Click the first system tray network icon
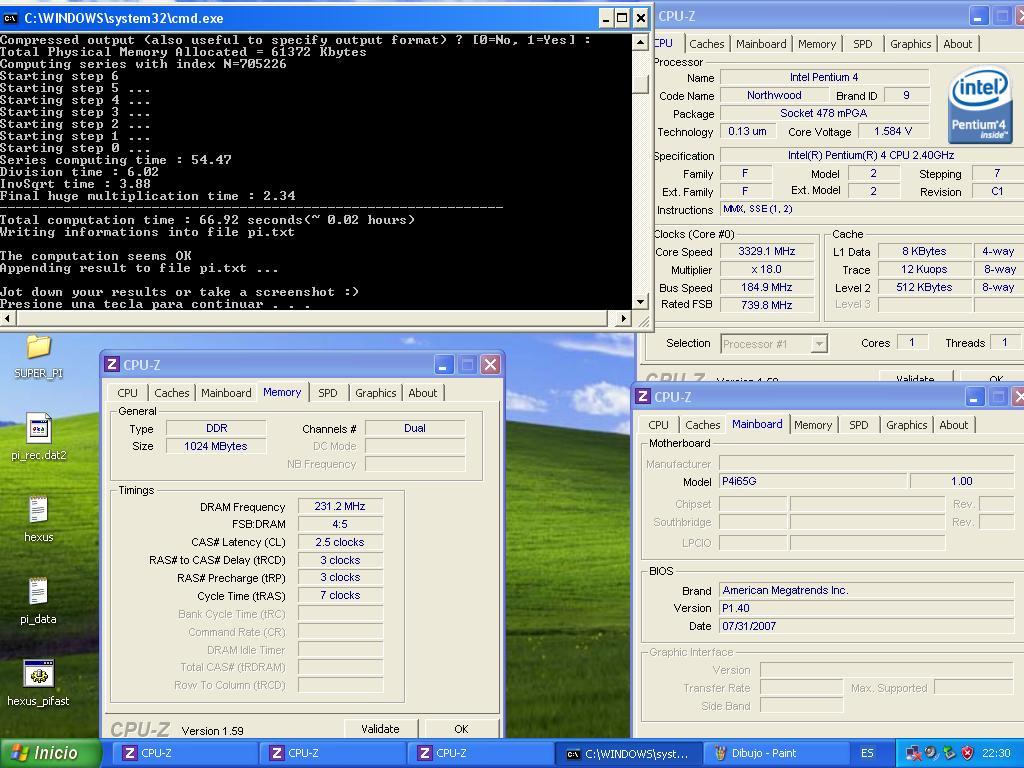 pos(913,753)
